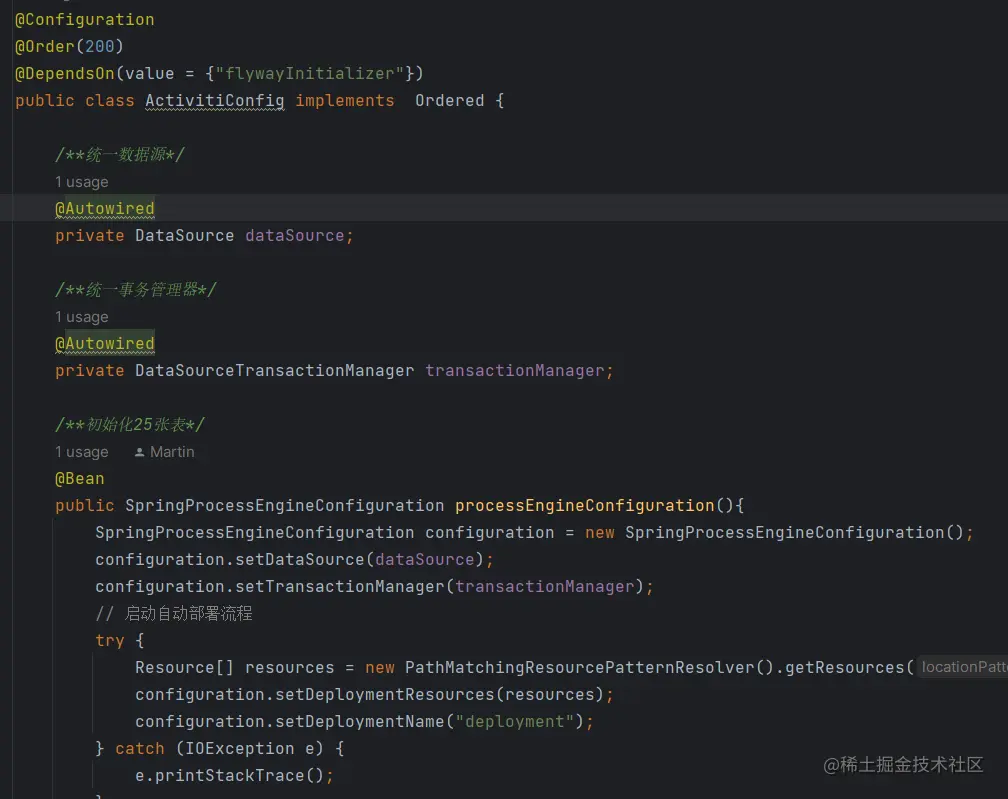
Task: Click the printStackTrace method call
Action: coord(230,776)
